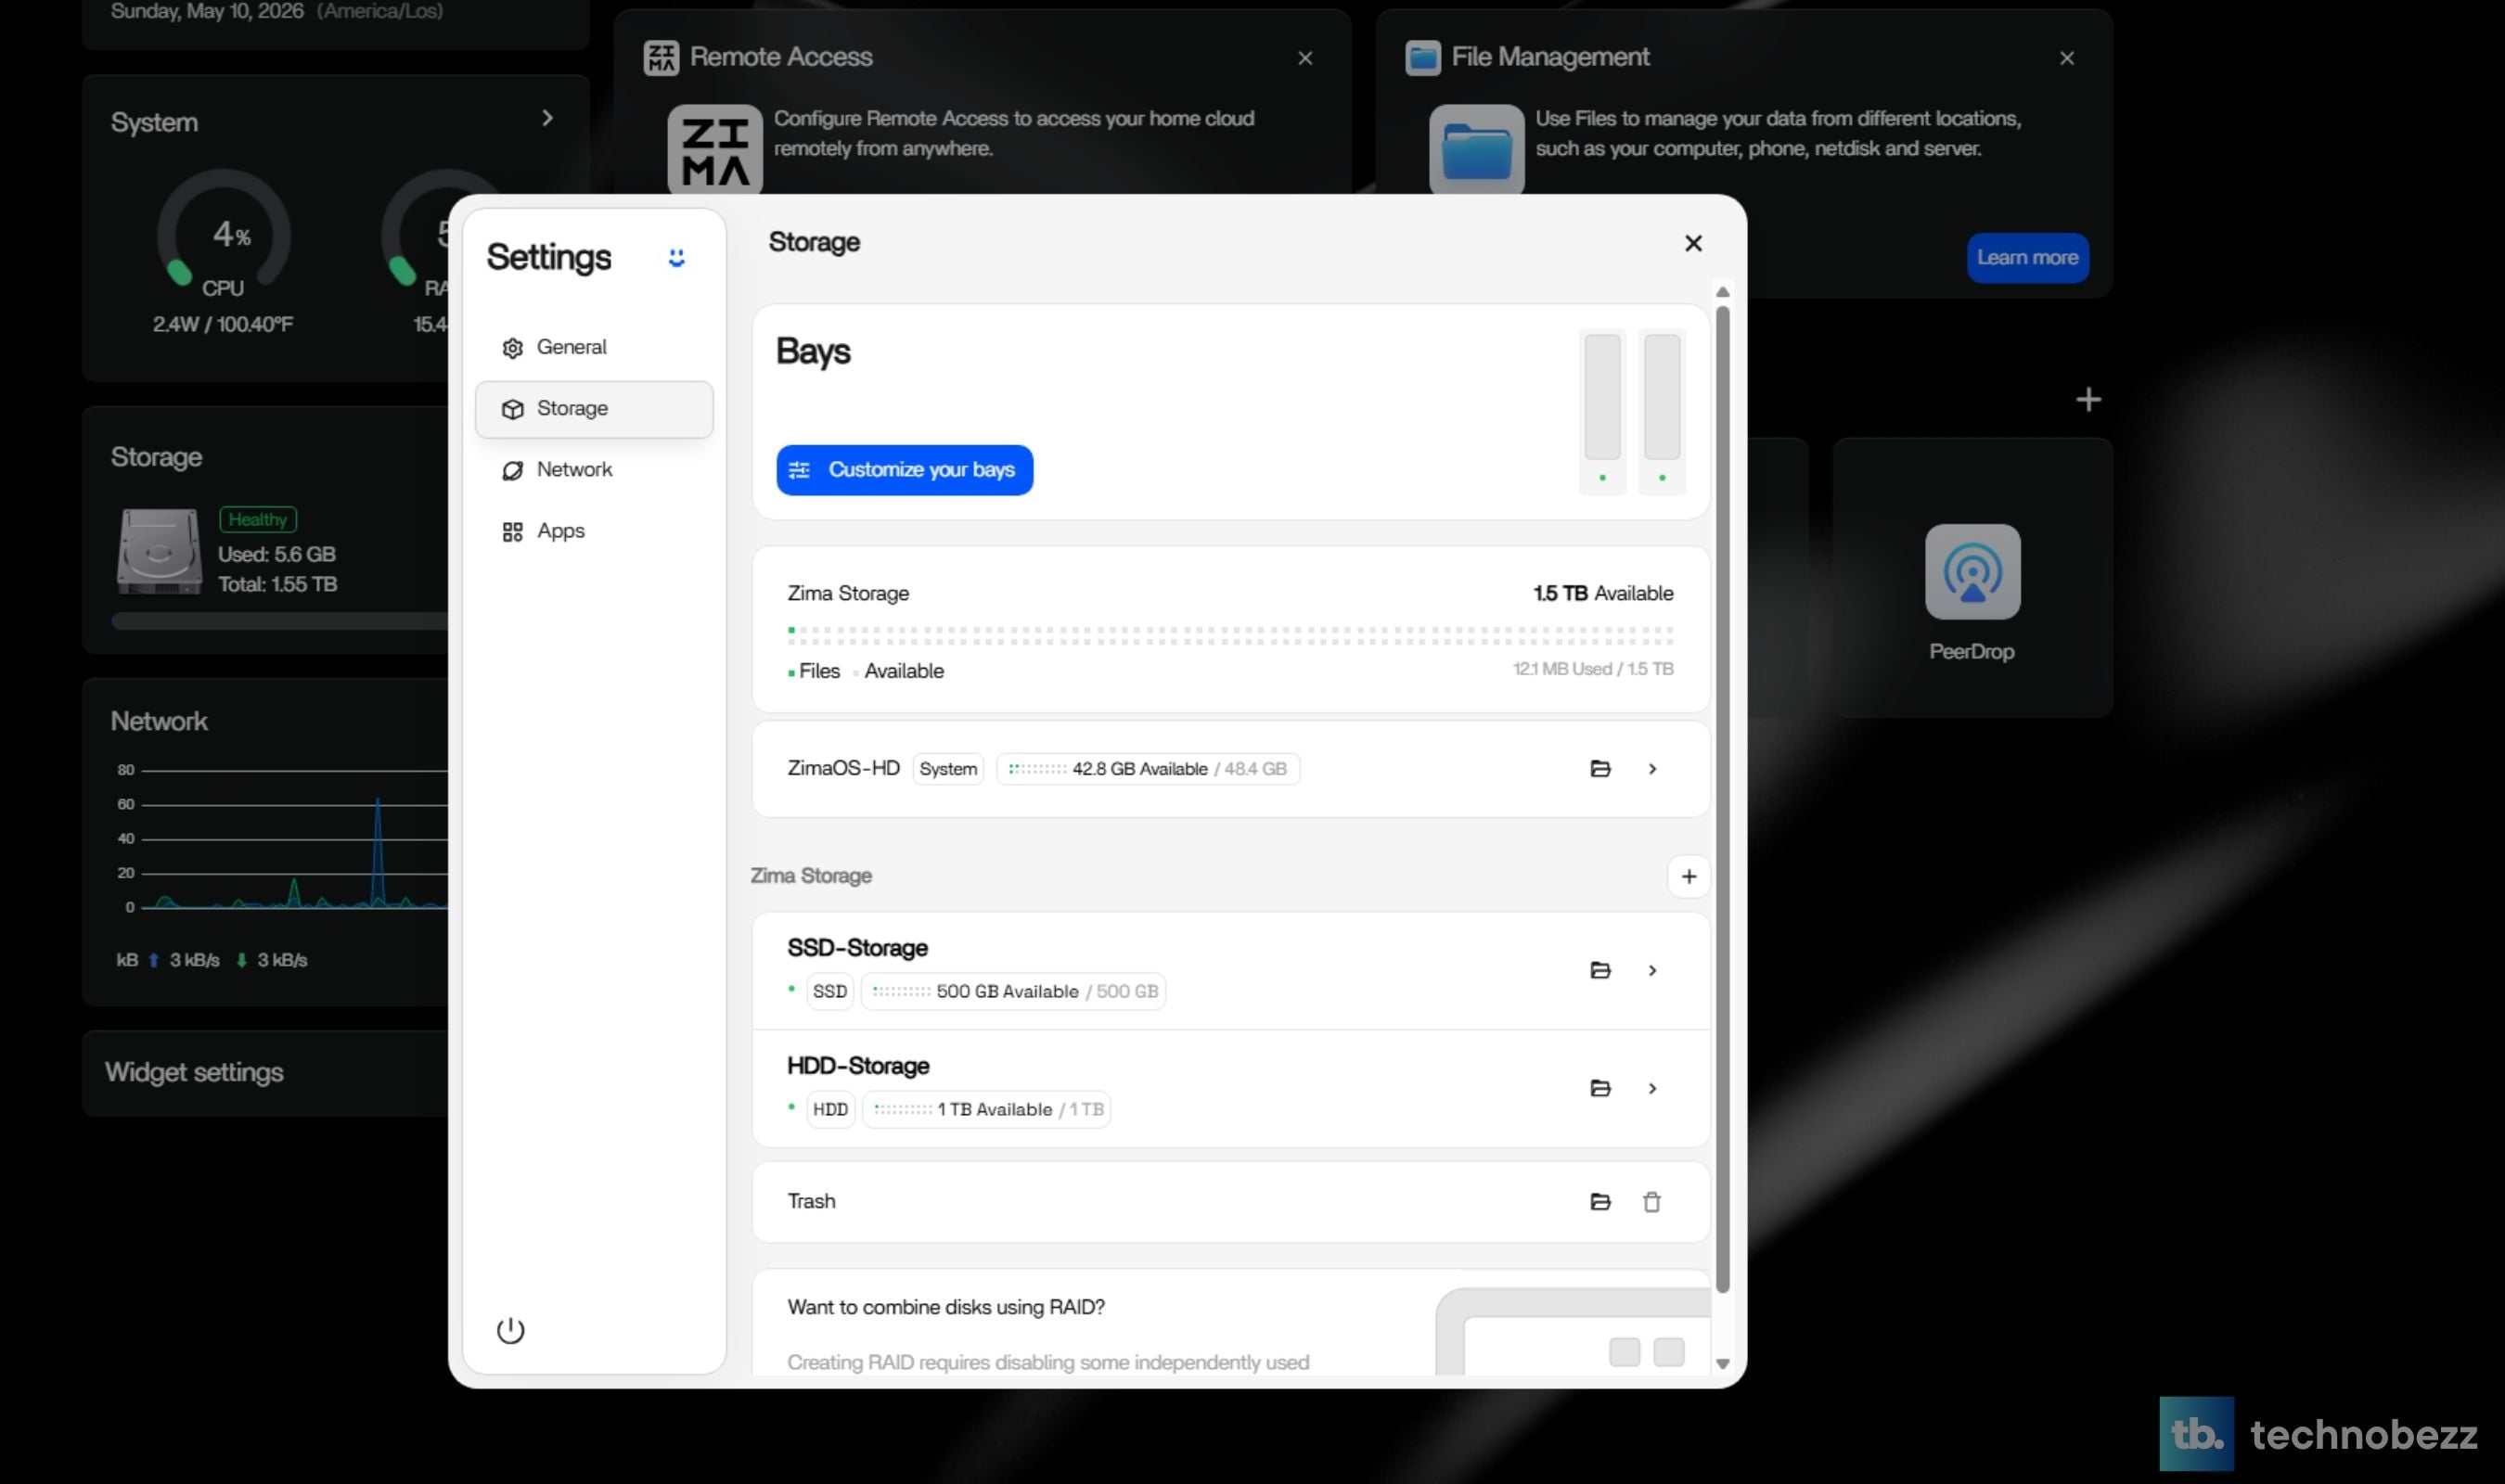Click the ZIMA logo in Remote Access card

(714, 150)
